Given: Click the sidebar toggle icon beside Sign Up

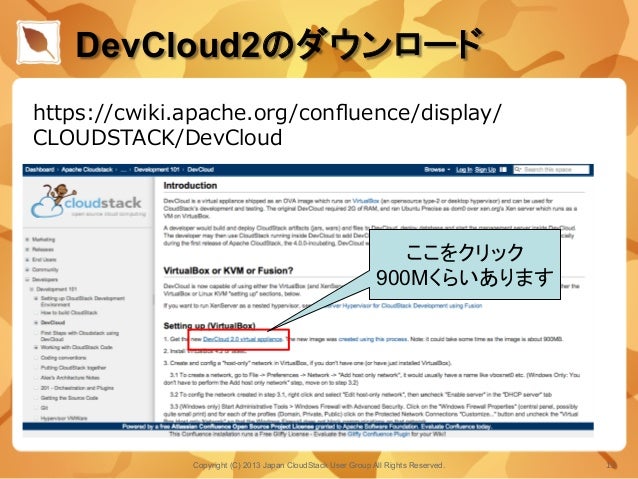Looking at the screenshot, I should [503, 169].
